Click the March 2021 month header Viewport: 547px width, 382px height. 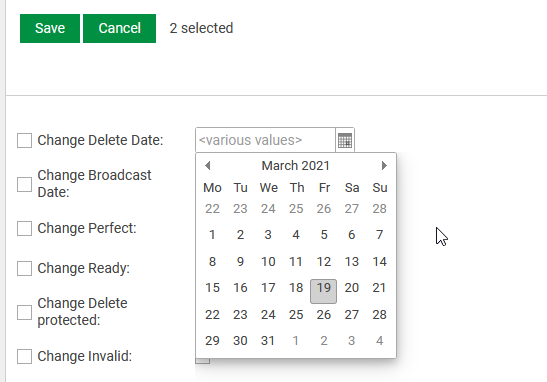pos(295,166)
